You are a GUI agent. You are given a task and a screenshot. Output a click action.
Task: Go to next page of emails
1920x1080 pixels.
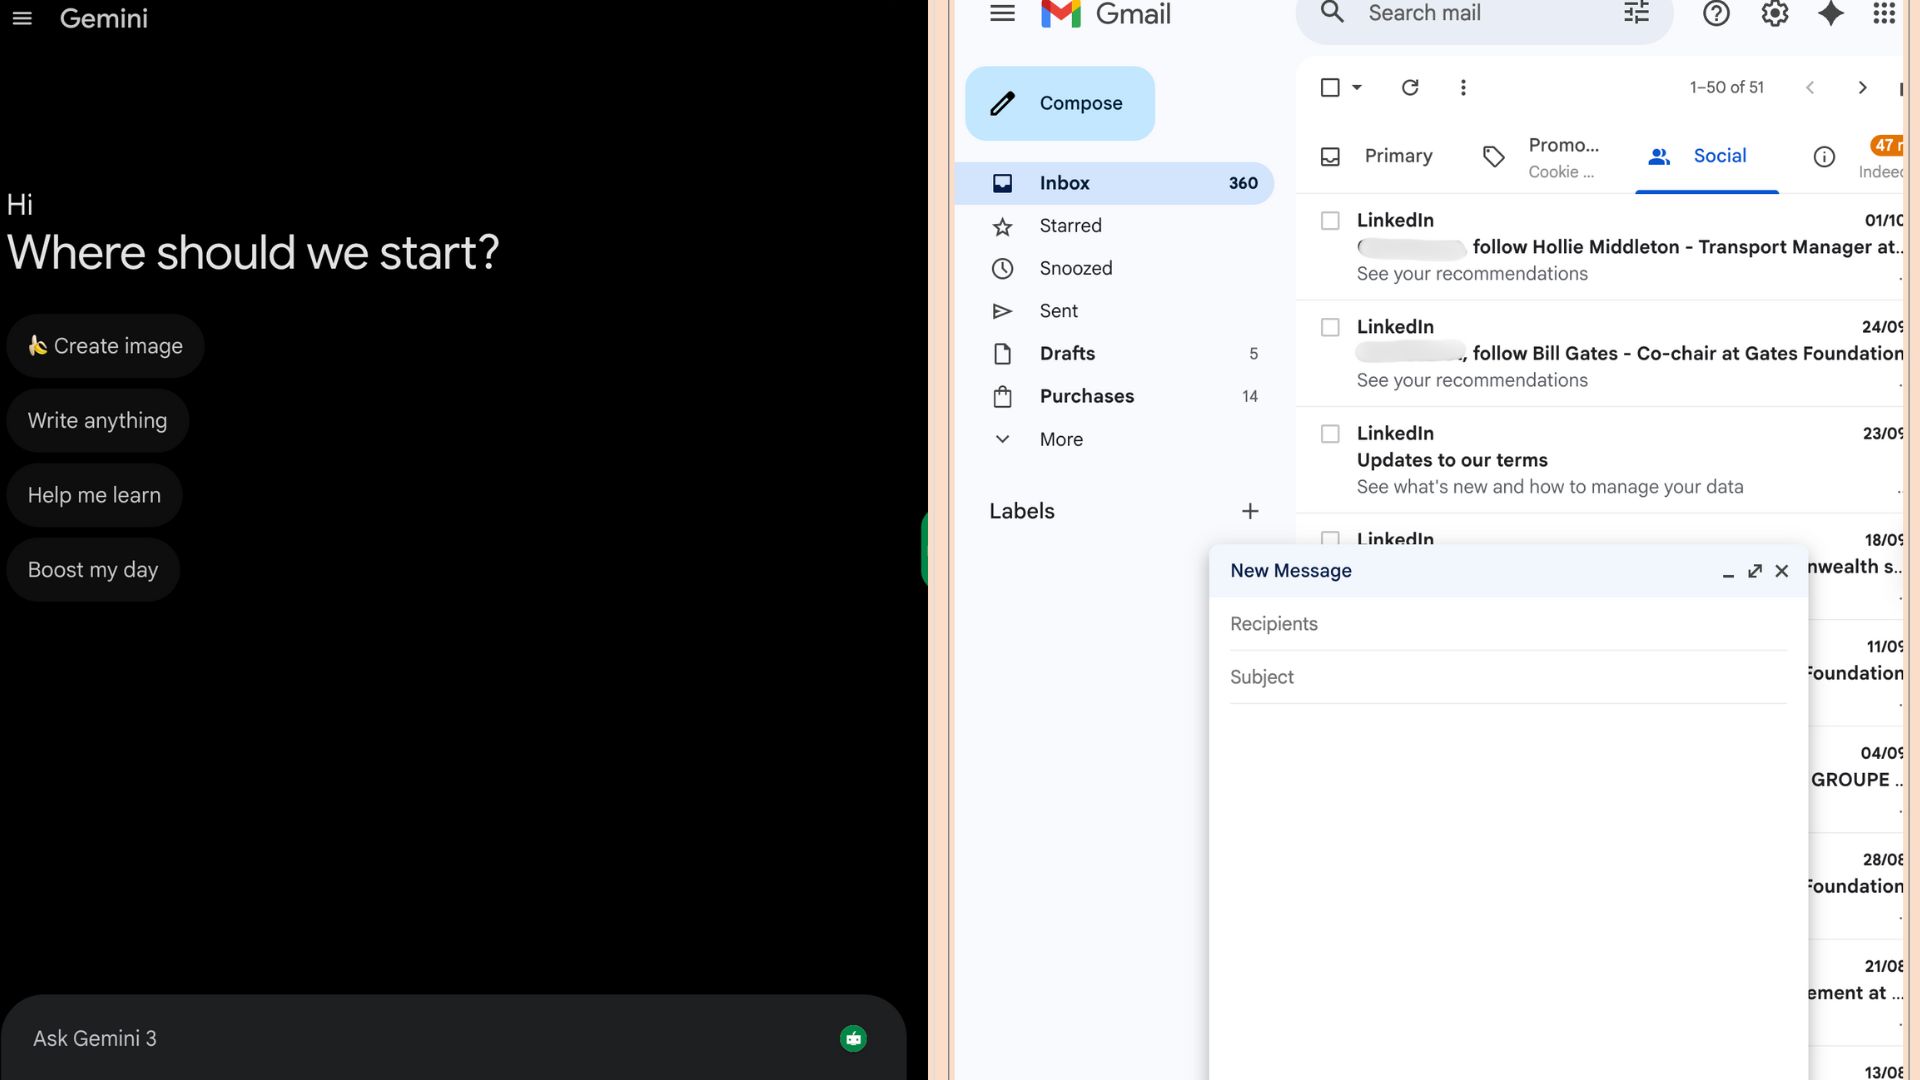(x=1862, y=88)
